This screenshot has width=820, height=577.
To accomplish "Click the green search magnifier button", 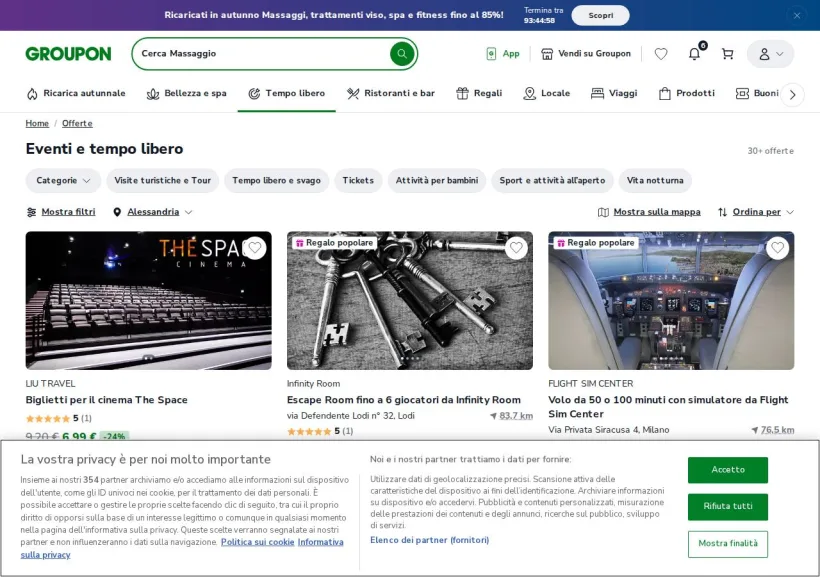I will [402, 53].
